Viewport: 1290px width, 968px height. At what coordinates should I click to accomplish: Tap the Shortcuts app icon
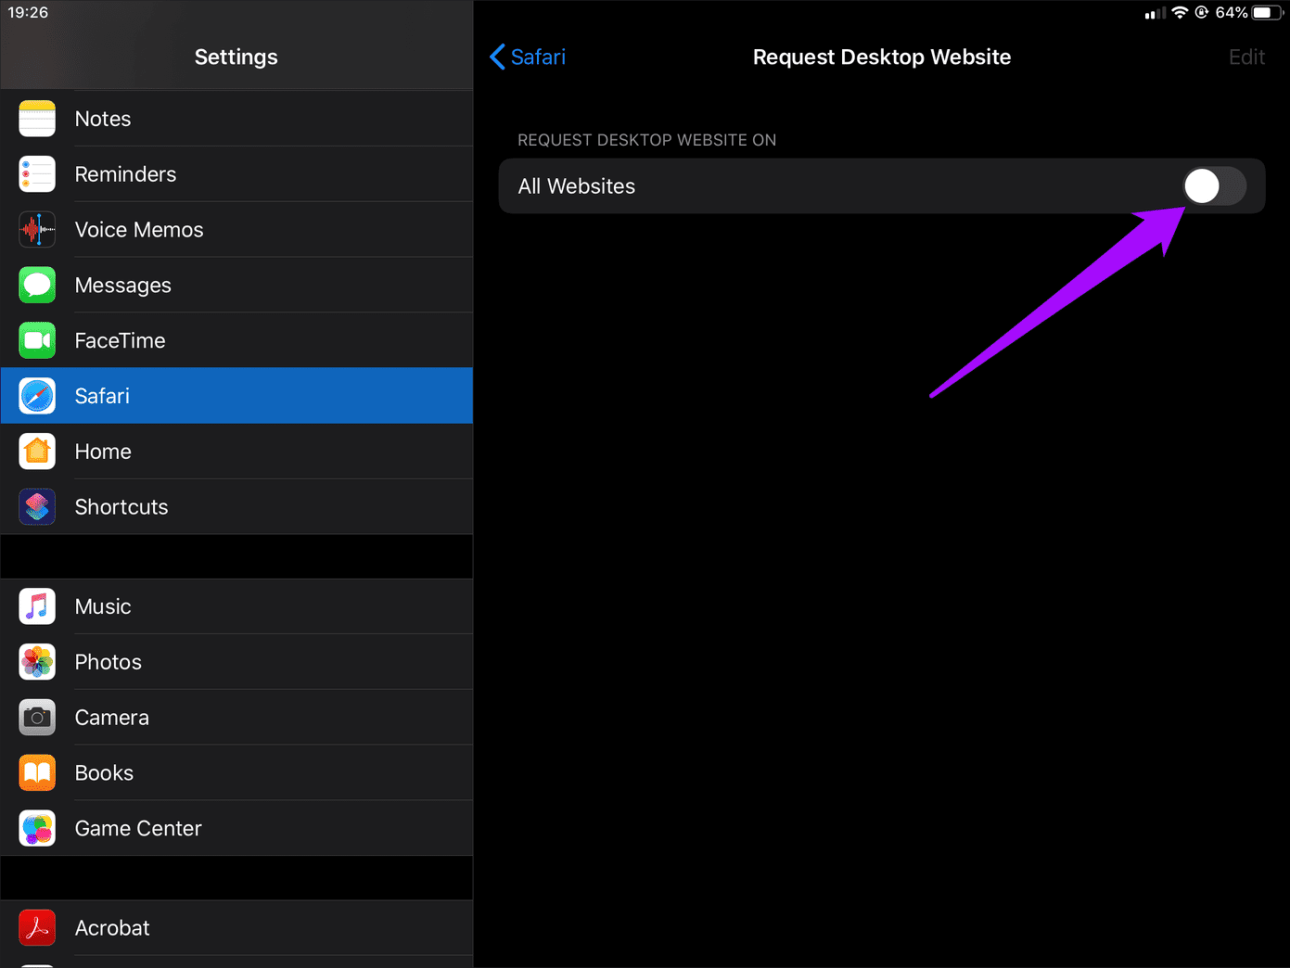pyautogui.click(x=37, y=507)
